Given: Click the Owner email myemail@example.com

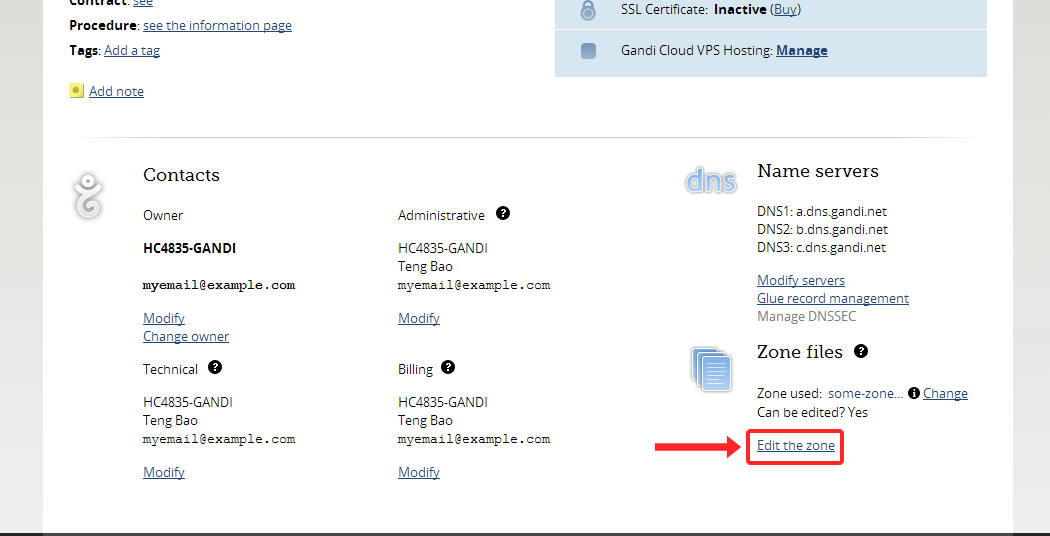Looking at the screenshot, I should pyautogui.click(x=219, y=285).
